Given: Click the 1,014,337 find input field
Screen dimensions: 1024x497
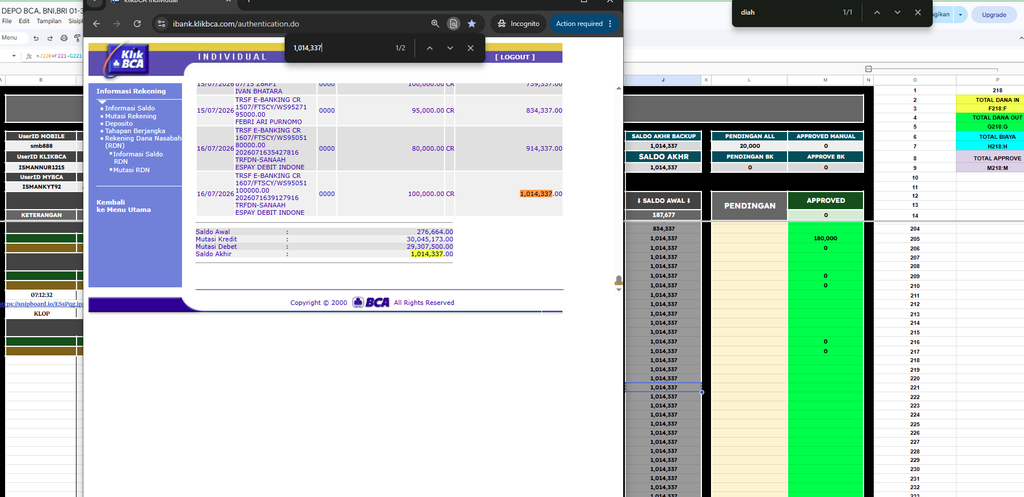Looking at the screenshot, I should (x=340, y=48).
